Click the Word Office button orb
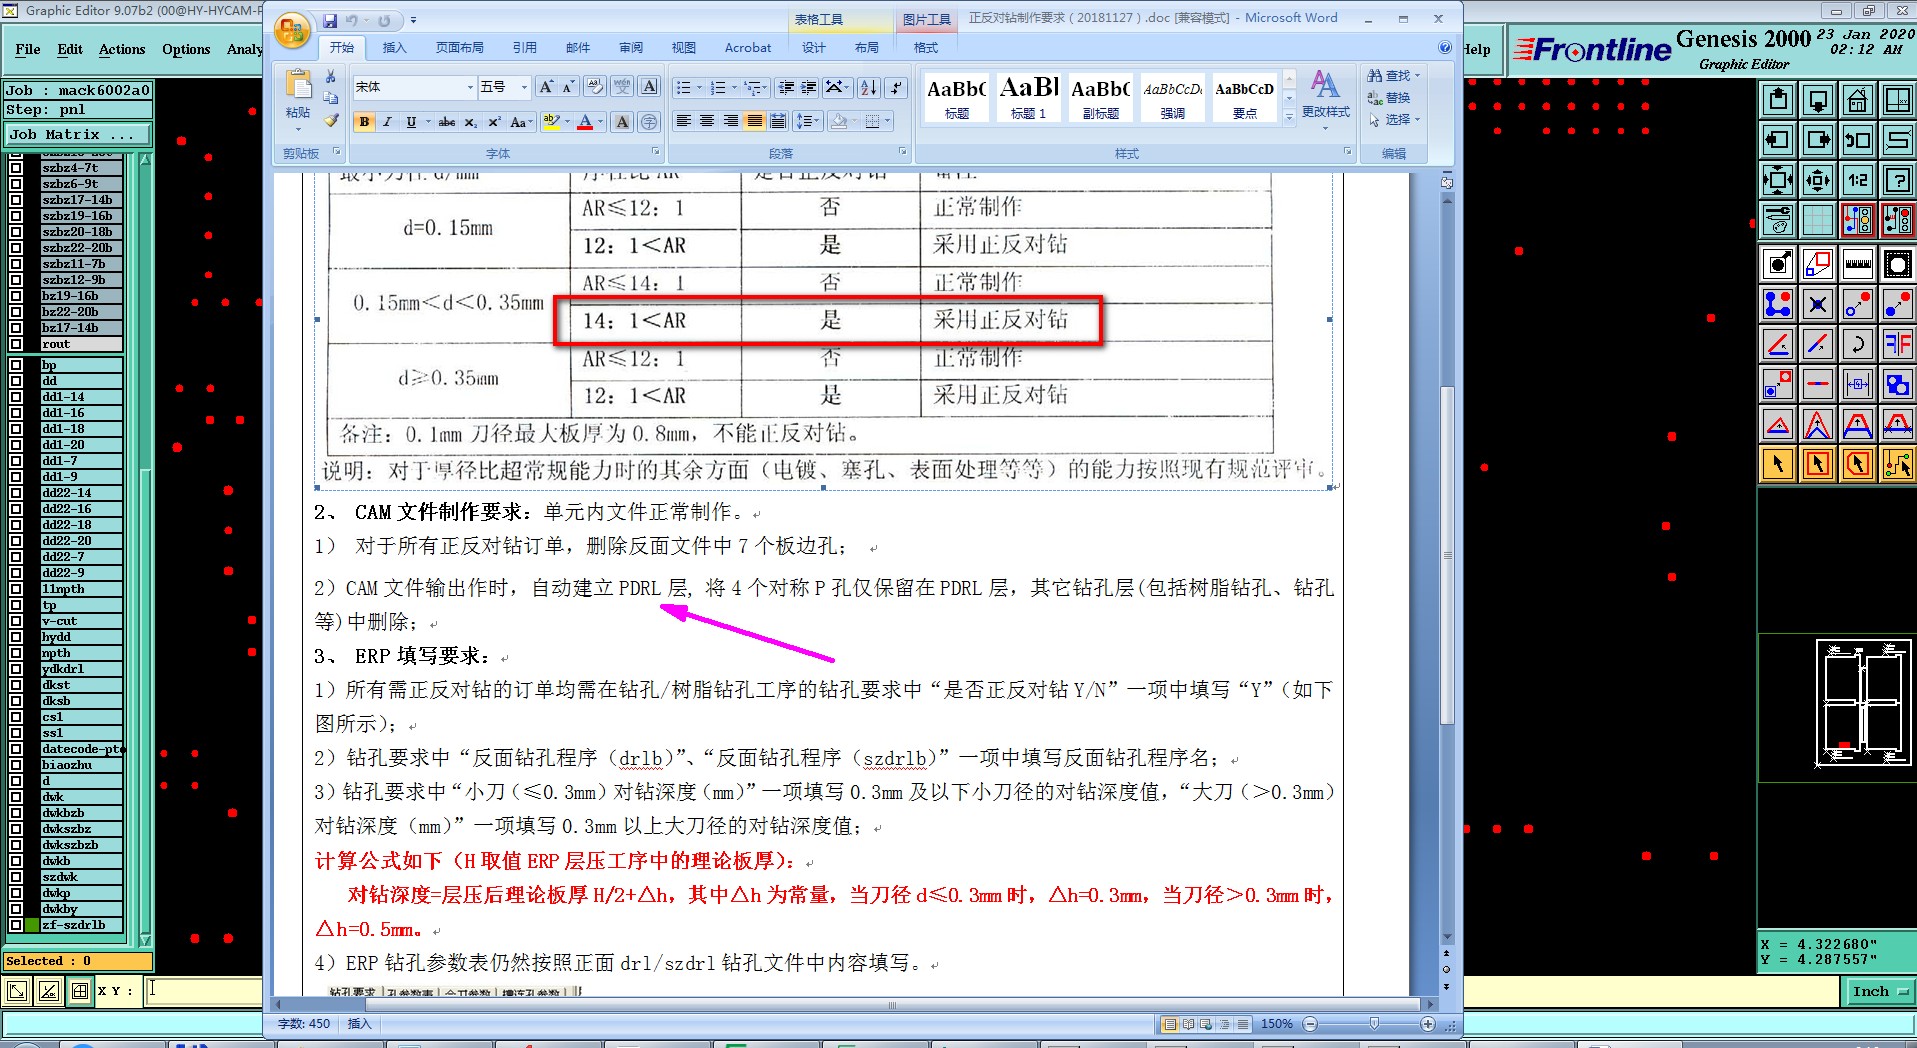The width and height of the screenshot is (1917, 1048). (x=292, y=31)
